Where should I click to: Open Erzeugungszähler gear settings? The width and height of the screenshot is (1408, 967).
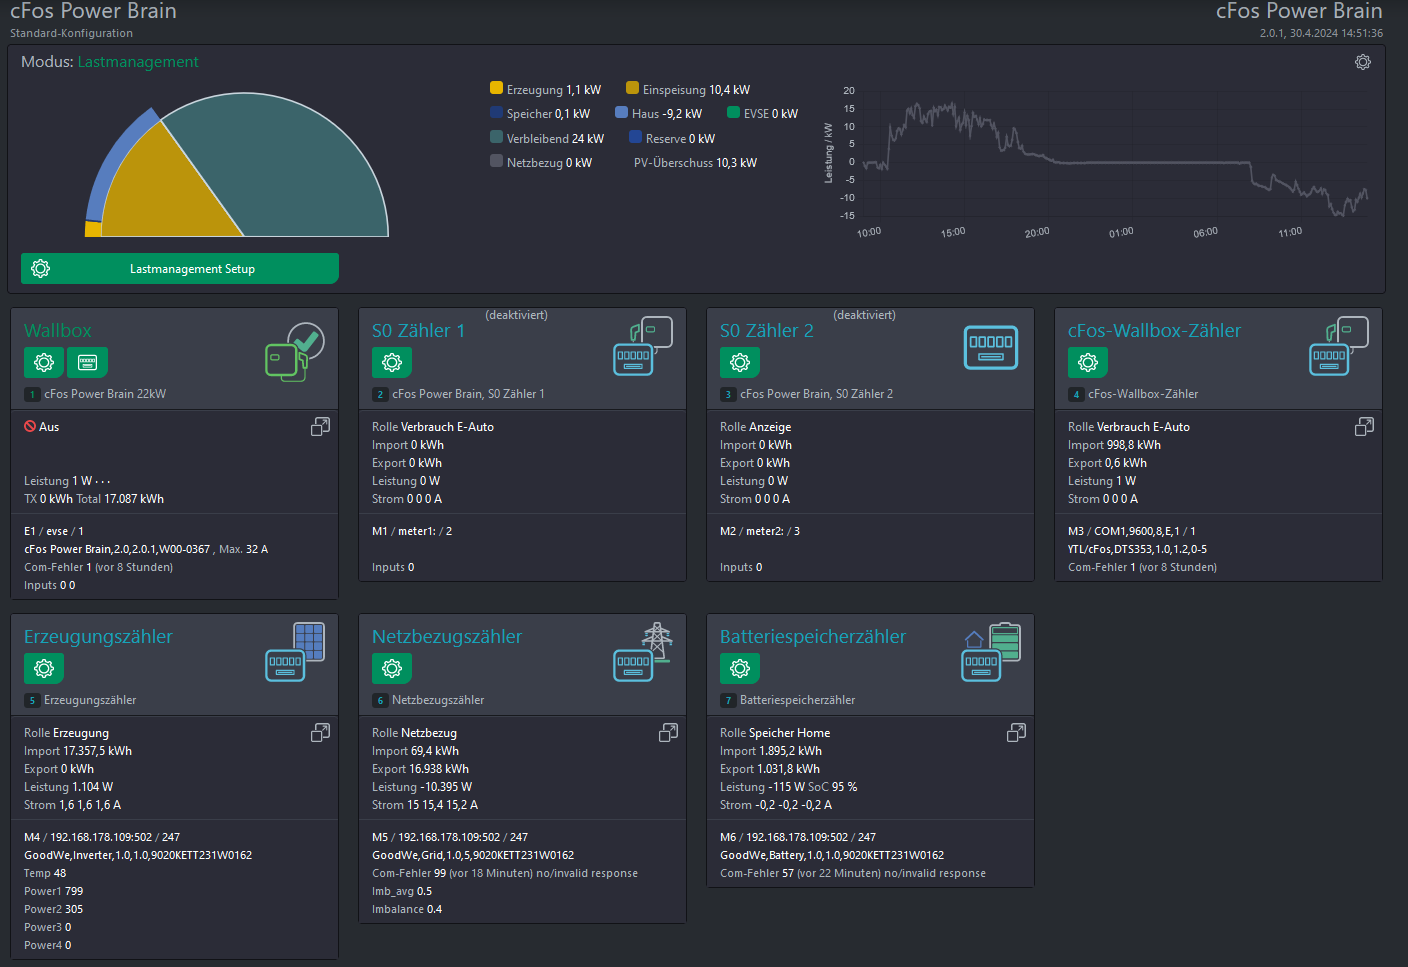point(44,668)
